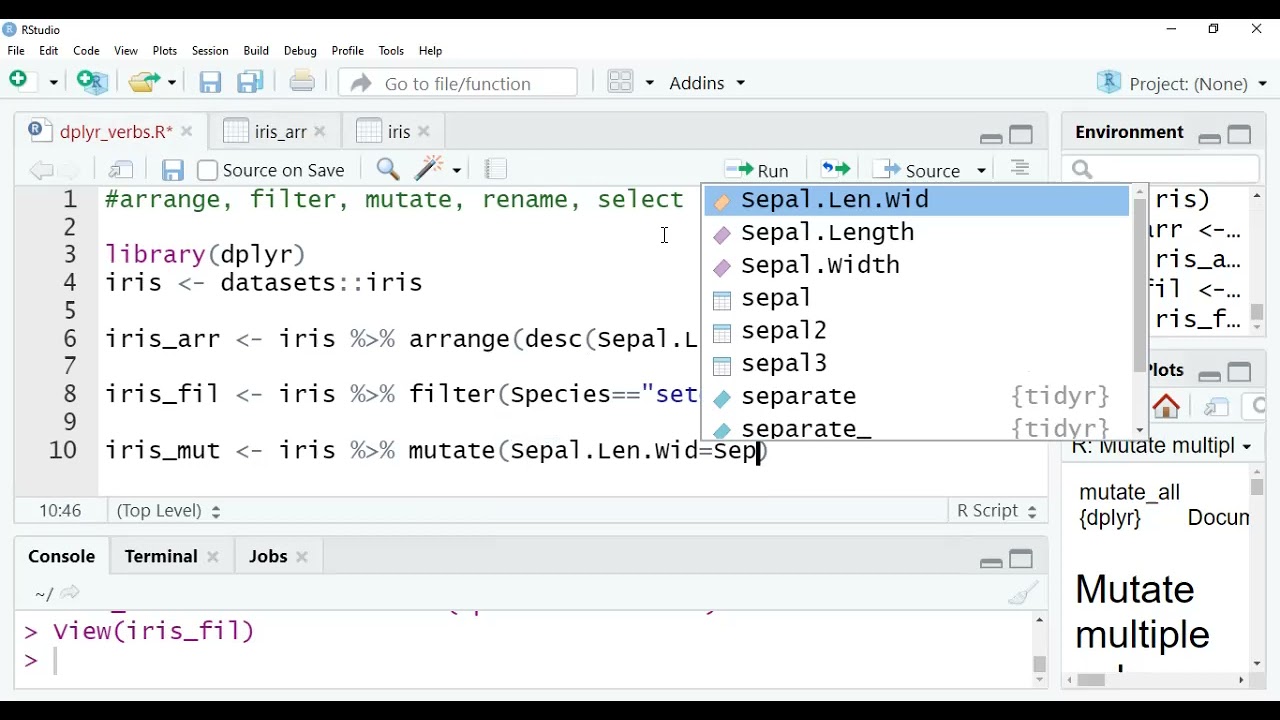Click the Go to file/function field
This screenshot has height=720, width=1280.
pos(458,83)
